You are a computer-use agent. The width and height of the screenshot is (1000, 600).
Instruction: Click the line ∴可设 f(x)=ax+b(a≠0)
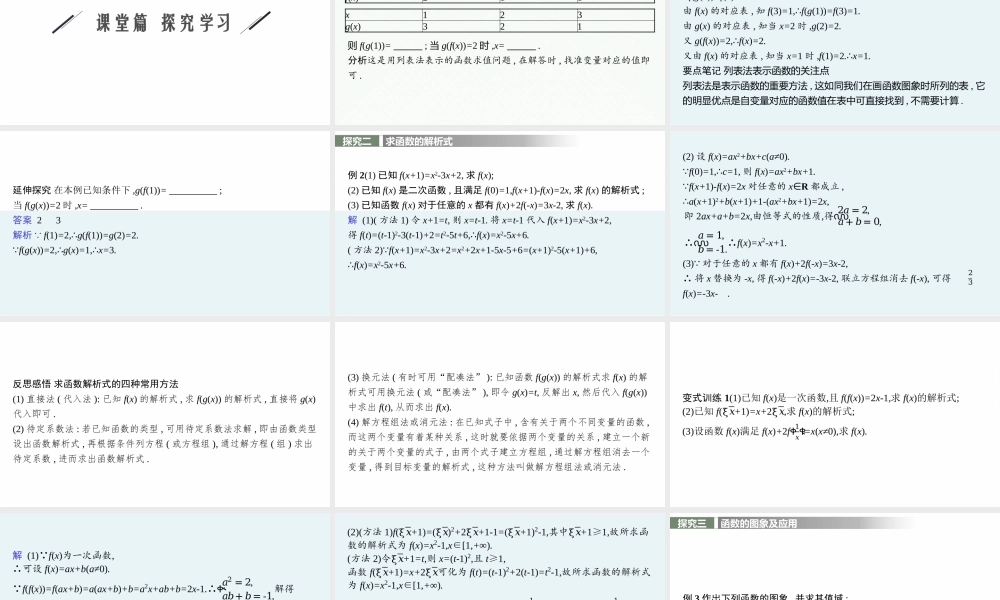(61, 569)
